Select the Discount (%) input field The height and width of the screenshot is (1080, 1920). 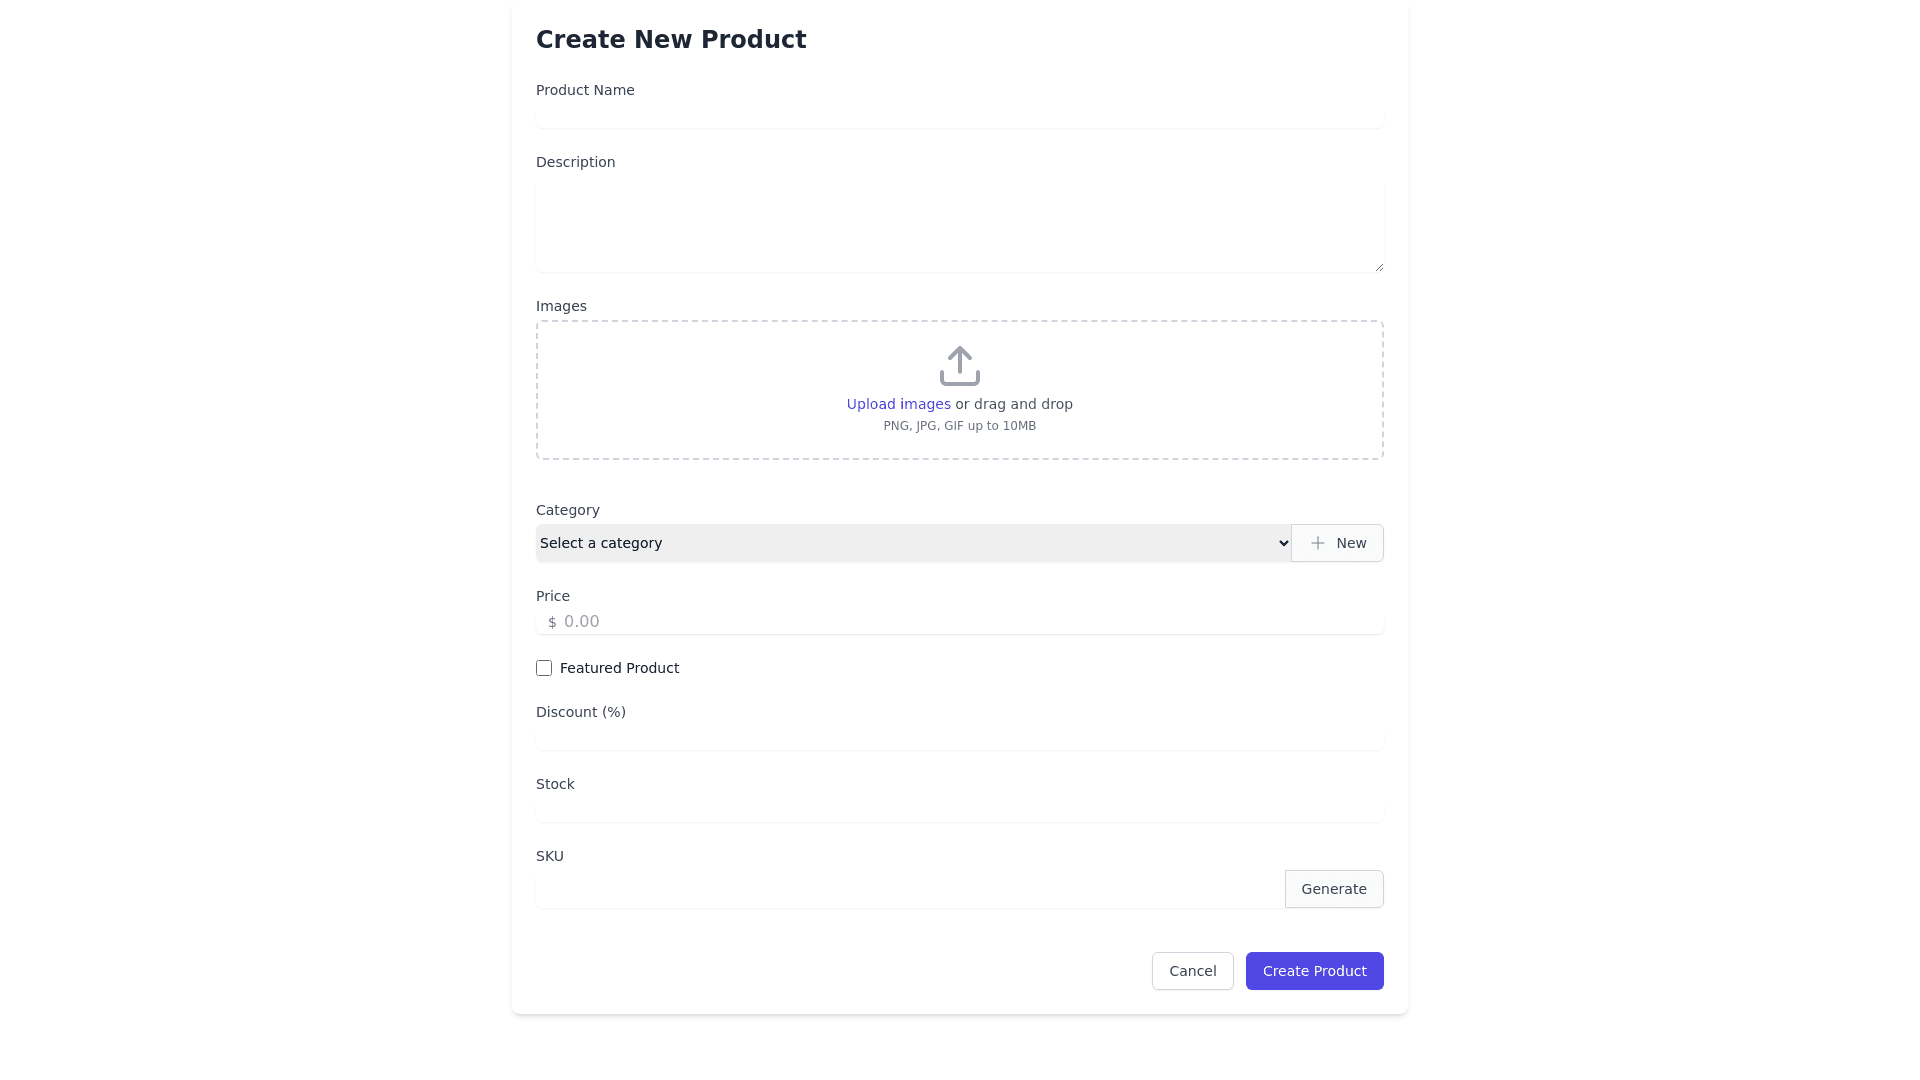[959, 738]
